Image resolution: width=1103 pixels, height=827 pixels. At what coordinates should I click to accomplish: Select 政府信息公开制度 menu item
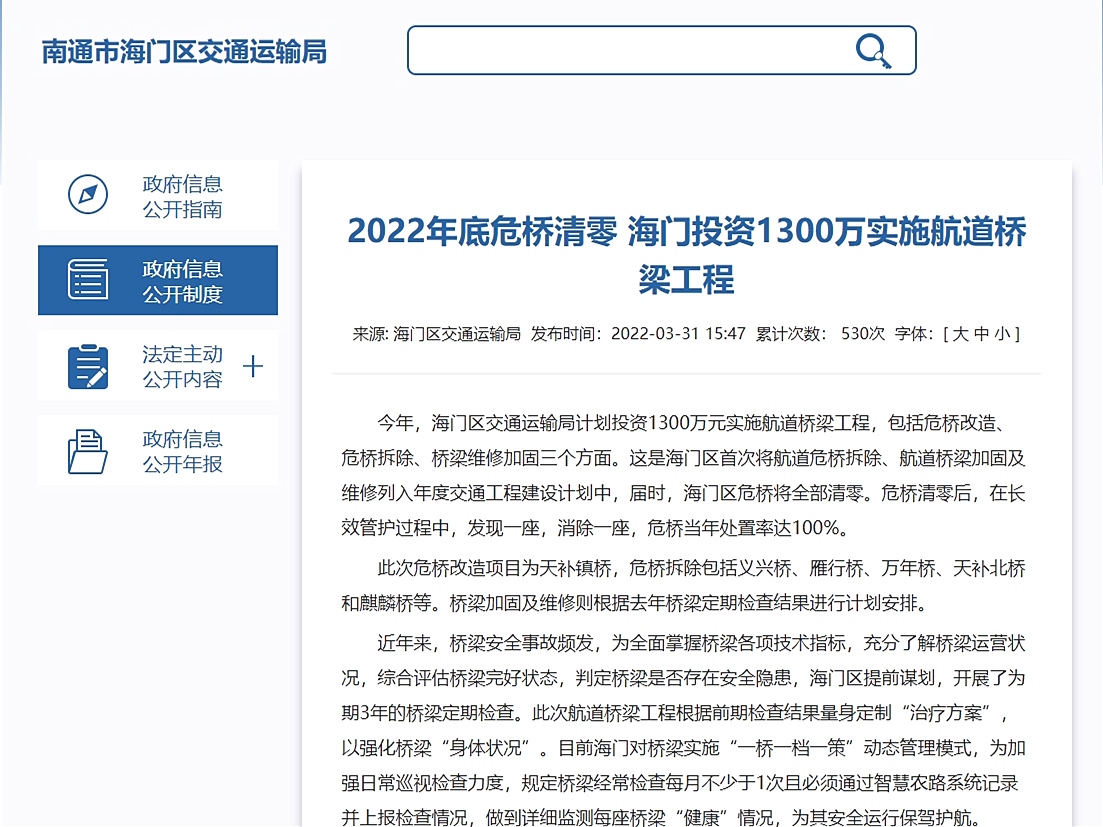[x=158, y=280]
